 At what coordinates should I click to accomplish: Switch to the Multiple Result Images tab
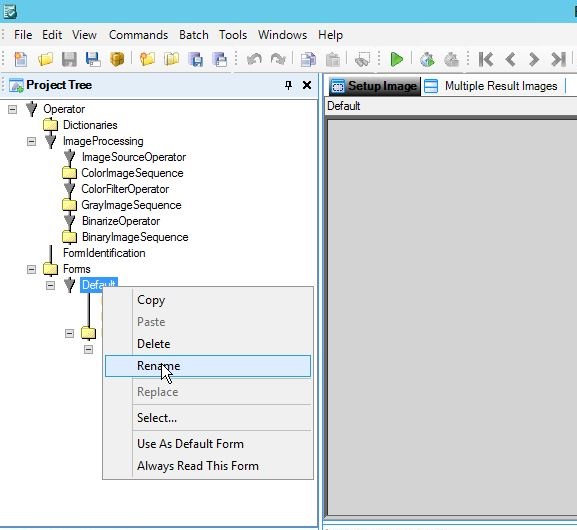(492, 86)
